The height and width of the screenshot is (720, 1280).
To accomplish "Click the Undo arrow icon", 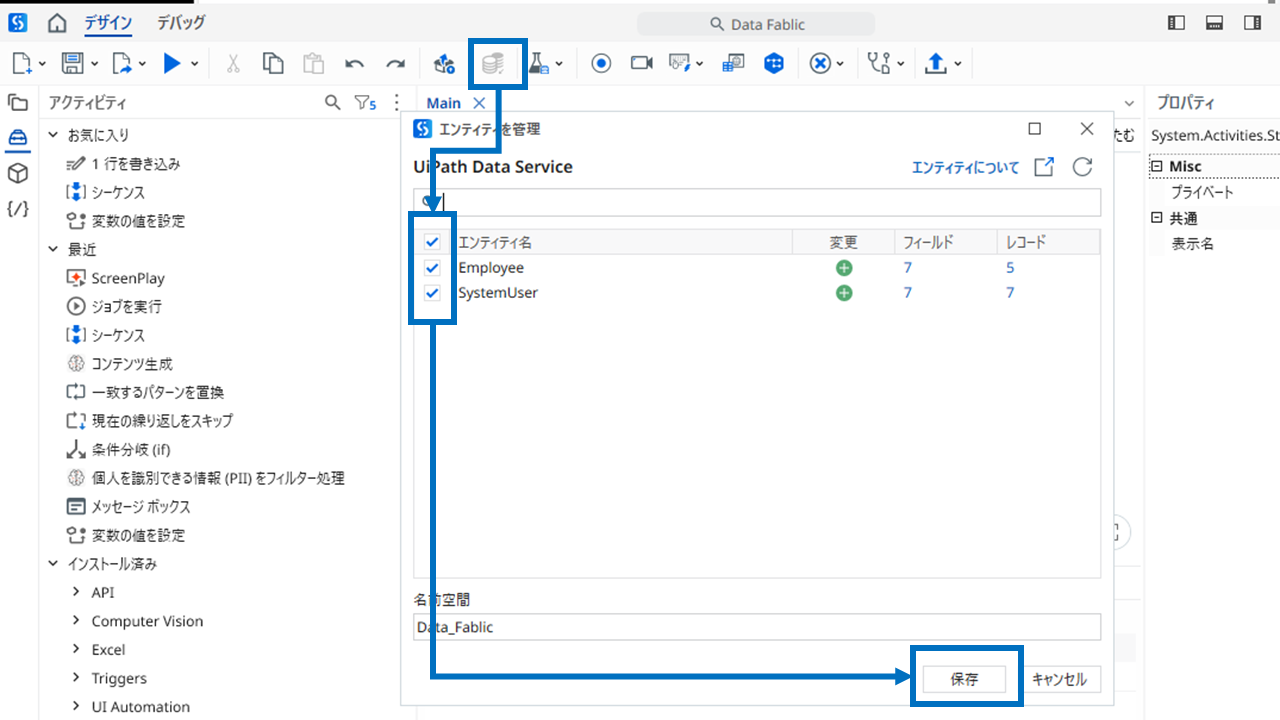I will coord(354,64).
